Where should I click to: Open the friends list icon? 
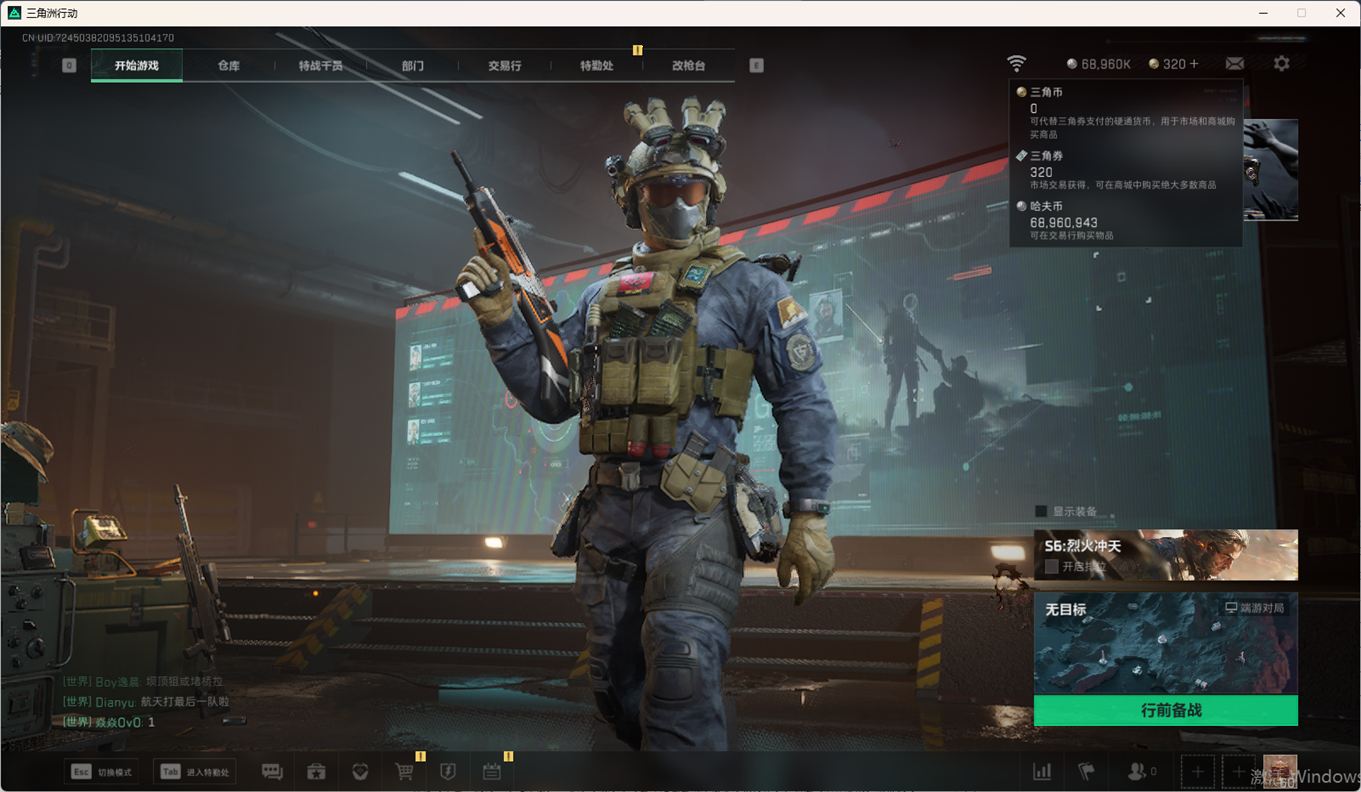point(1141,771)
